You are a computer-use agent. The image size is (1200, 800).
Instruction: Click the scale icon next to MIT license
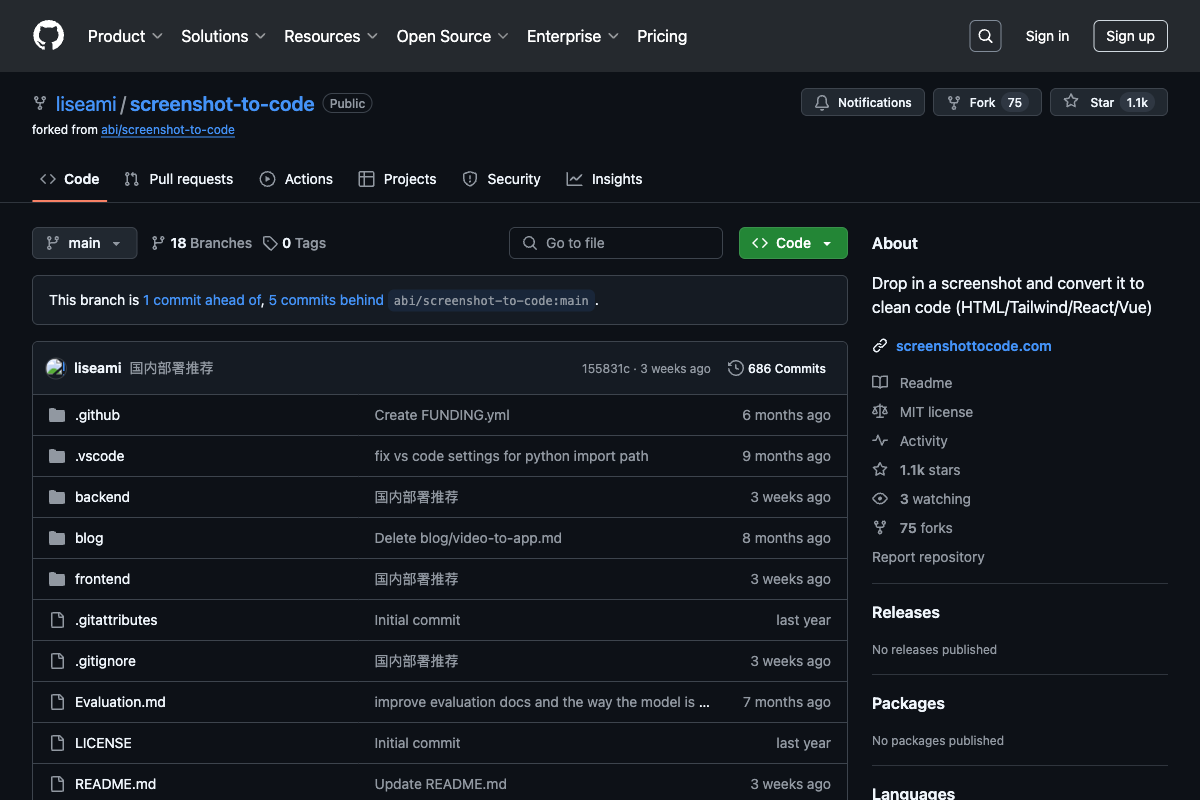880,412
